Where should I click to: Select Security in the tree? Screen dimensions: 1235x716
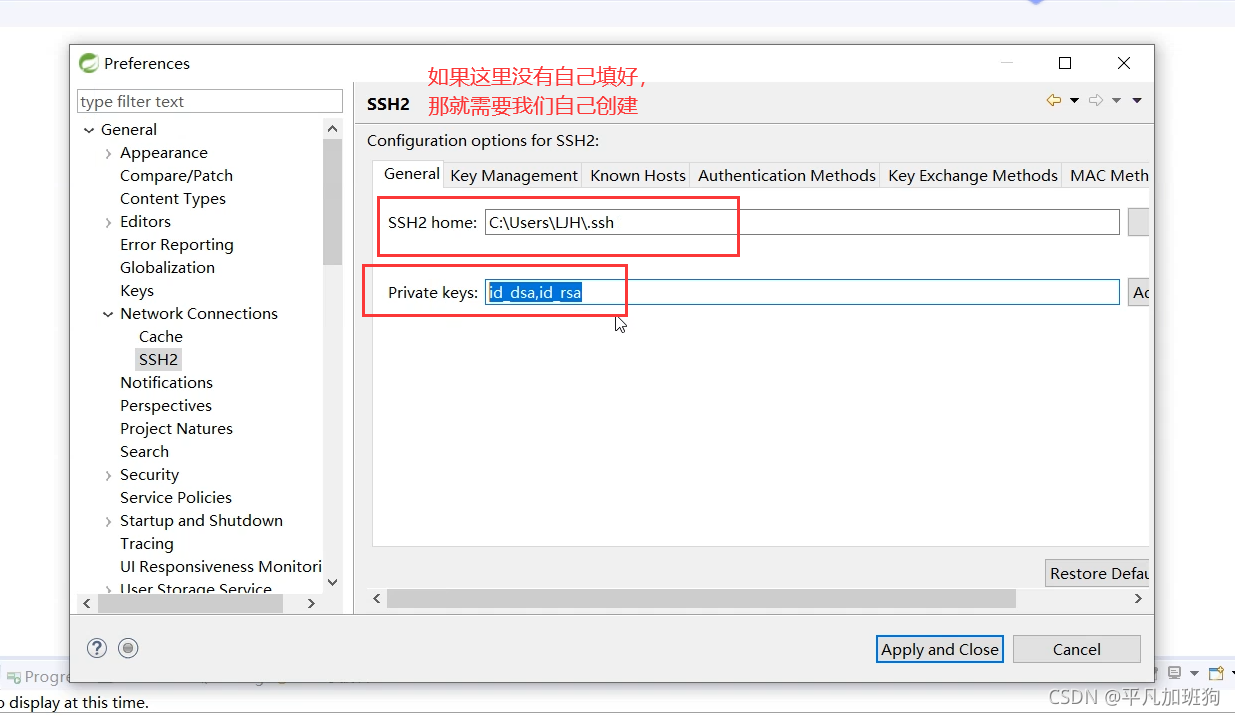click(x=149, y=475)
